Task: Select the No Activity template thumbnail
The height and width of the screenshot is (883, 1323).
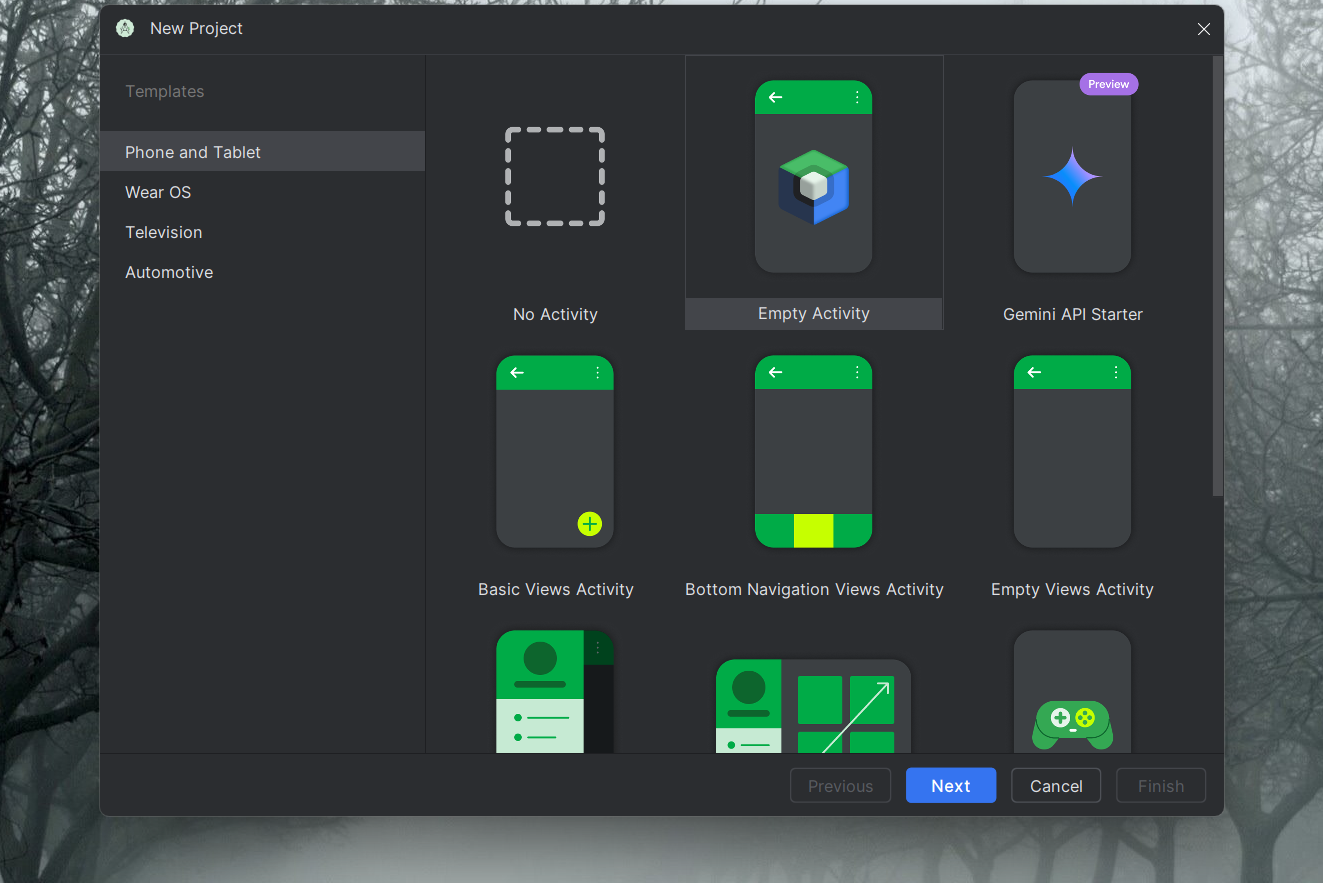Action: click(555, 177)
